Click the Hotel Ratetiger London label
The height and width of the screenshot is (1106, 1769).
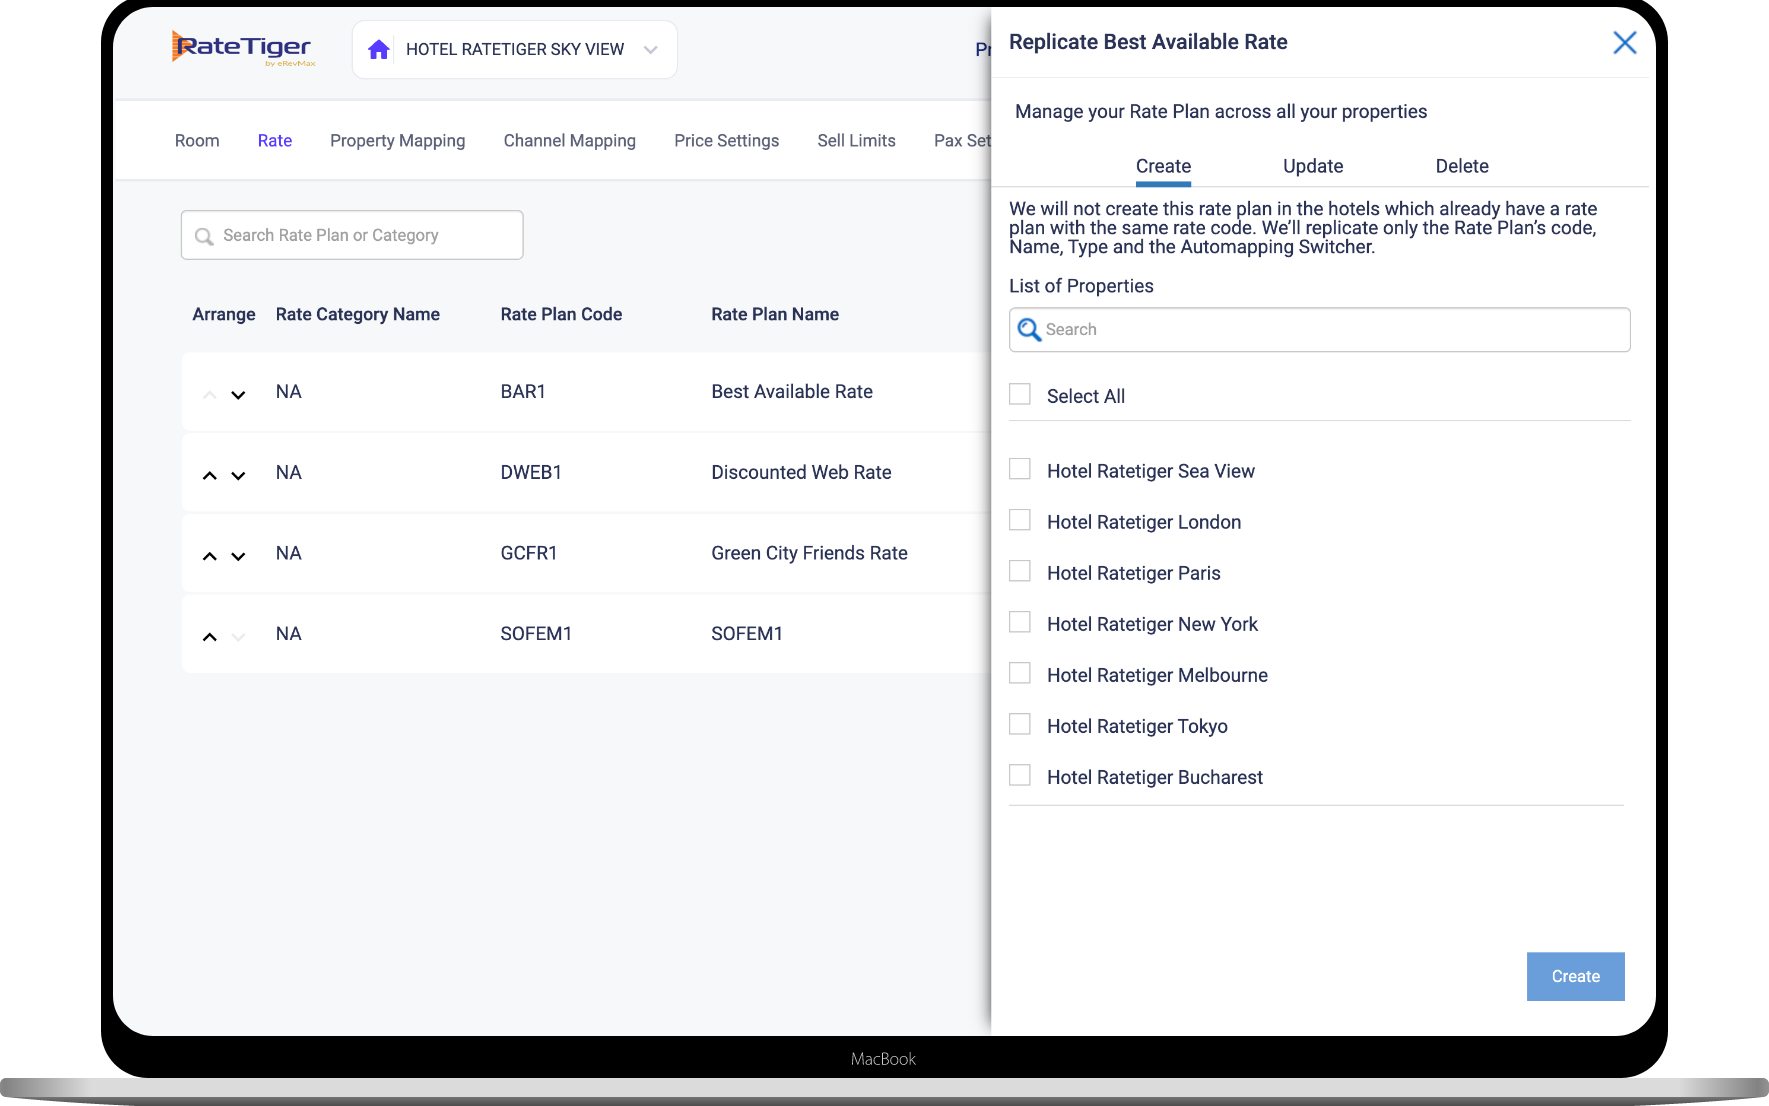tap(1144, 523)
